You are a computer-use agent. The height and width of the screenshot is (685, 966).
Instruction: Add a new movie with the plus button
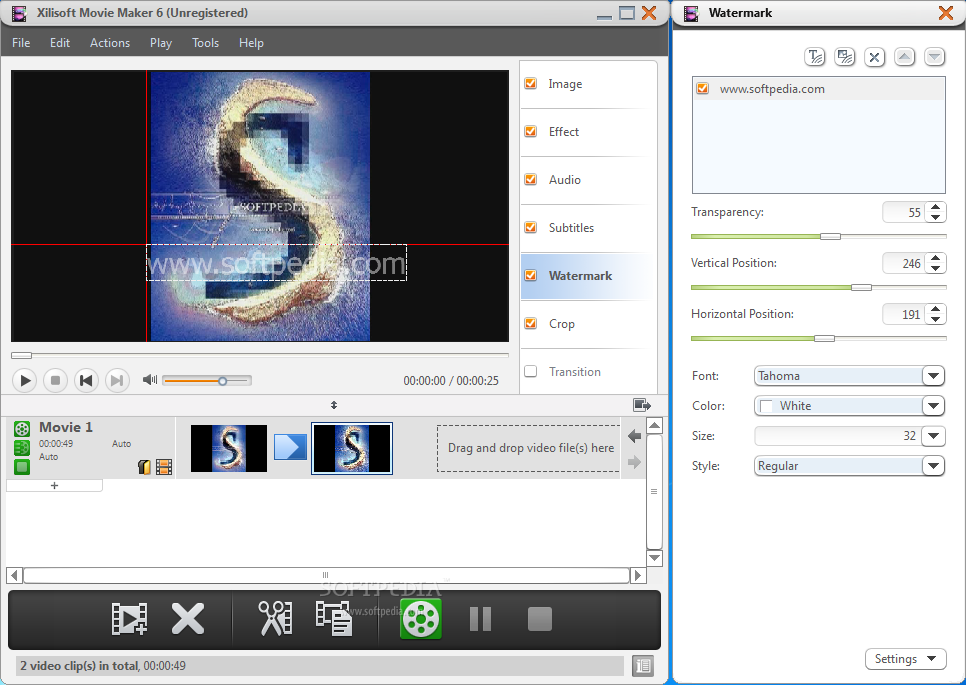(x=54, y=485)
